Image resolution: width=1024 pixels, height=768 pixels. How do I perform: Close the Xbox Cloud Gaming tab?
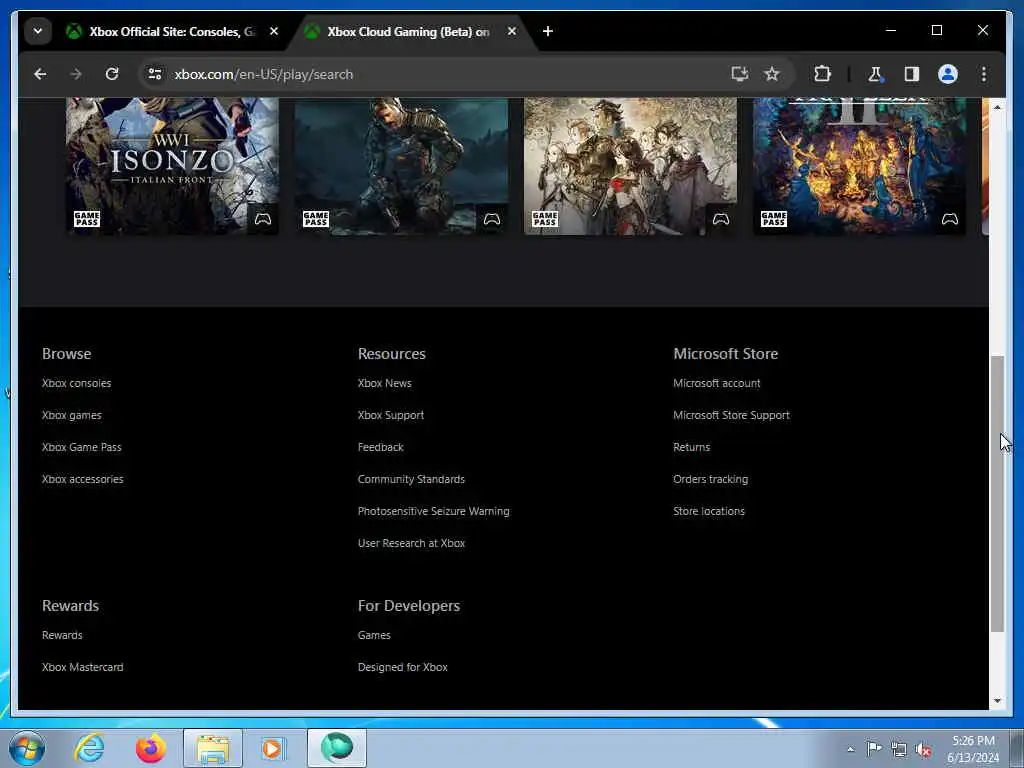512,31
